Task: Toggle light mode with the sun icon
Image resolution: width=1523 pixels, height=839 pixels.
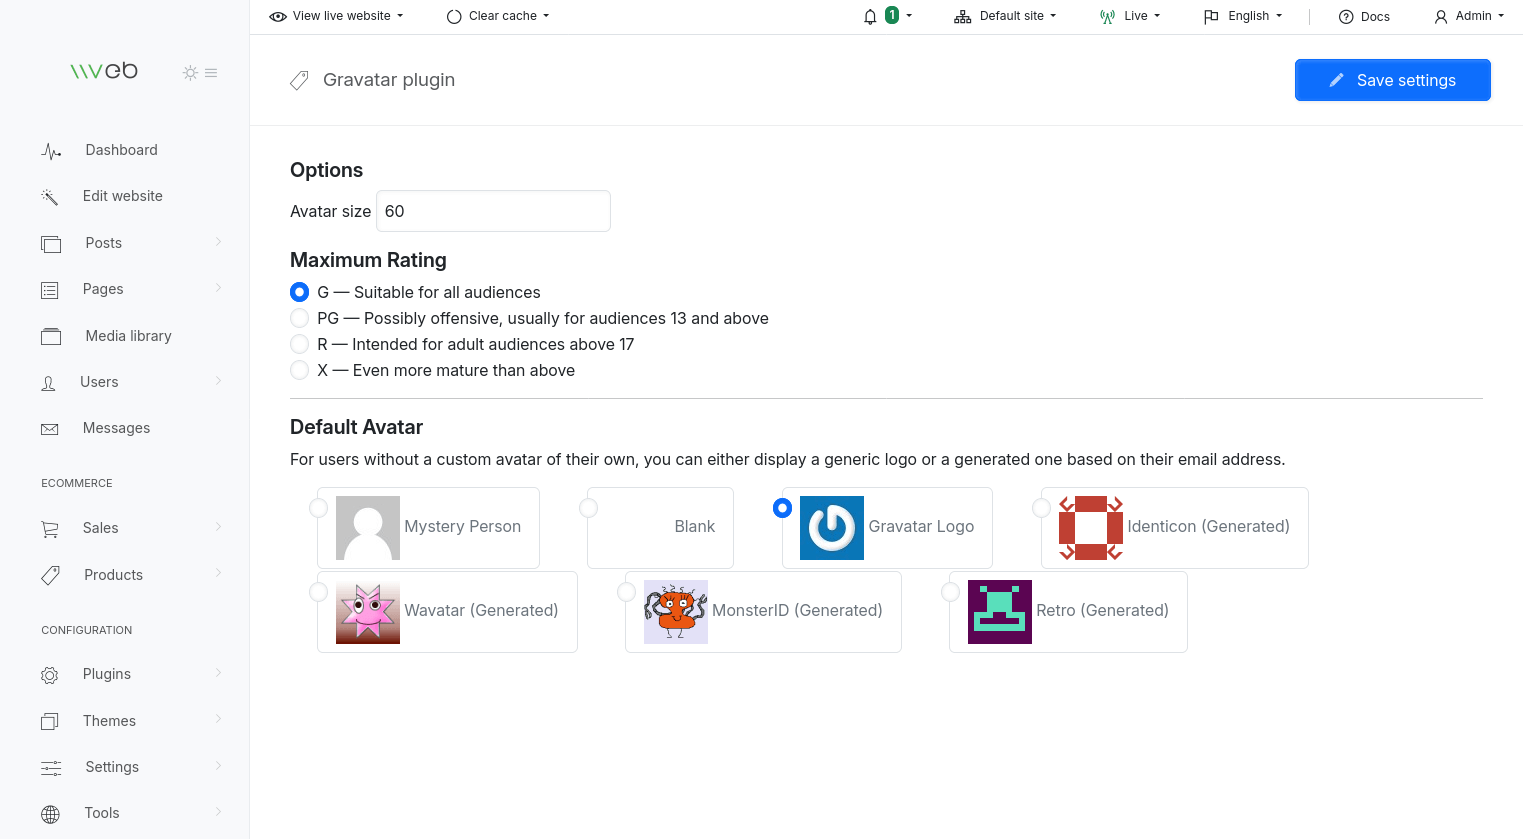Action: click(x=189, y=72)
